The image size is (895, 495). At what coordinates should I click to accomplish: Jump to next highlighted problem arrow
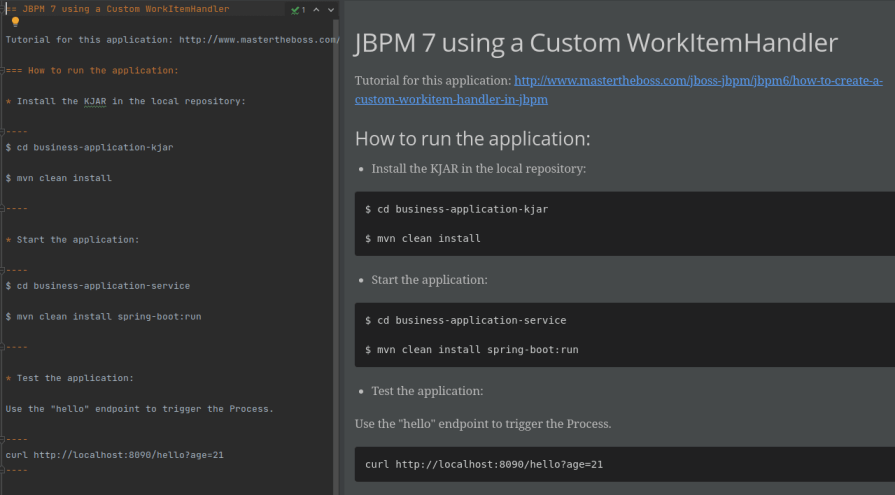pyautogui.click(x=331, y=10)
